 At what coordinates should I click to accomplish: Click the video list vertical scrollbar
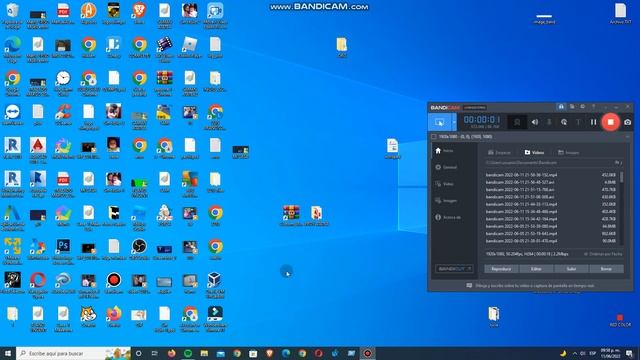point(622,208)
